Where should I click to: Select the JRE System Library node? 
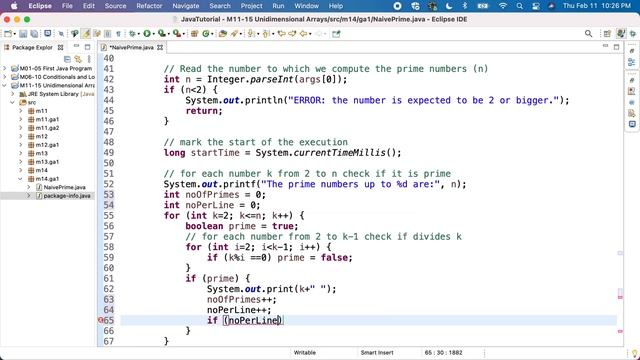pyautogui.click(x=57, y=94)
